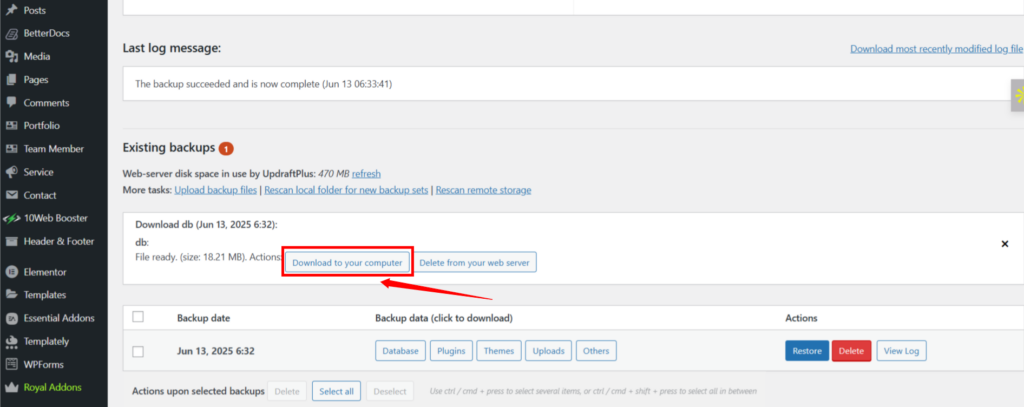Click the blue Restore button
Viewport: 1024px width, 407px height.
[807, 351]
